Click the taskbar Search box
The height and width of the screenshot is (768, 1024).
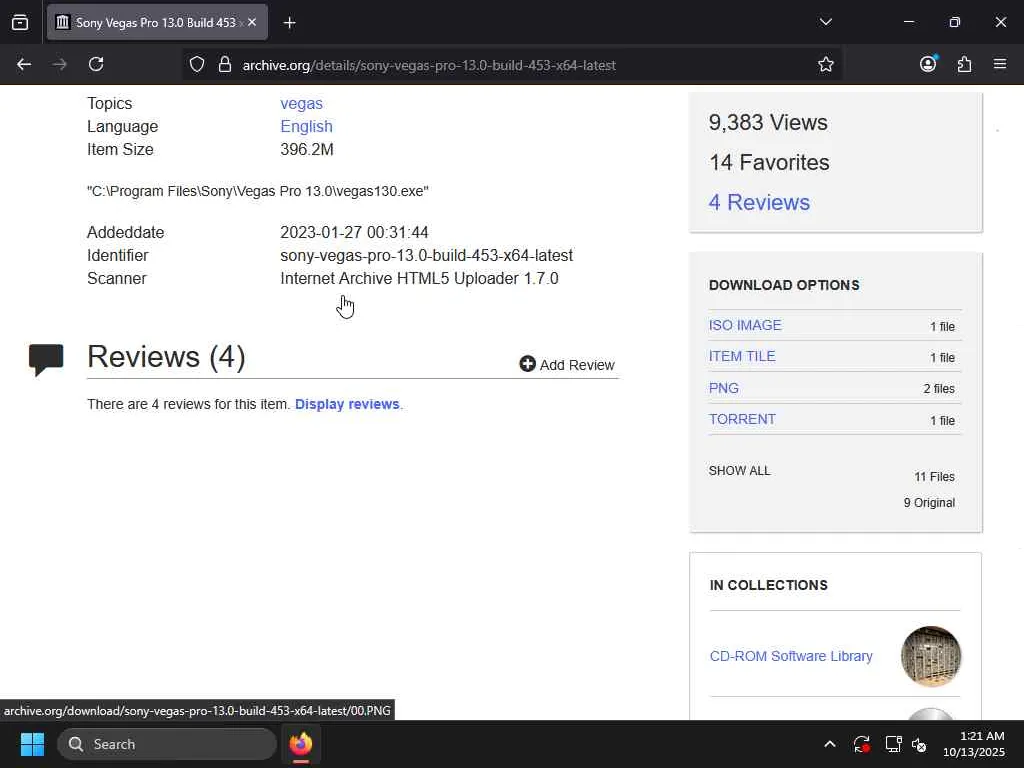click(x=167, y=744)
